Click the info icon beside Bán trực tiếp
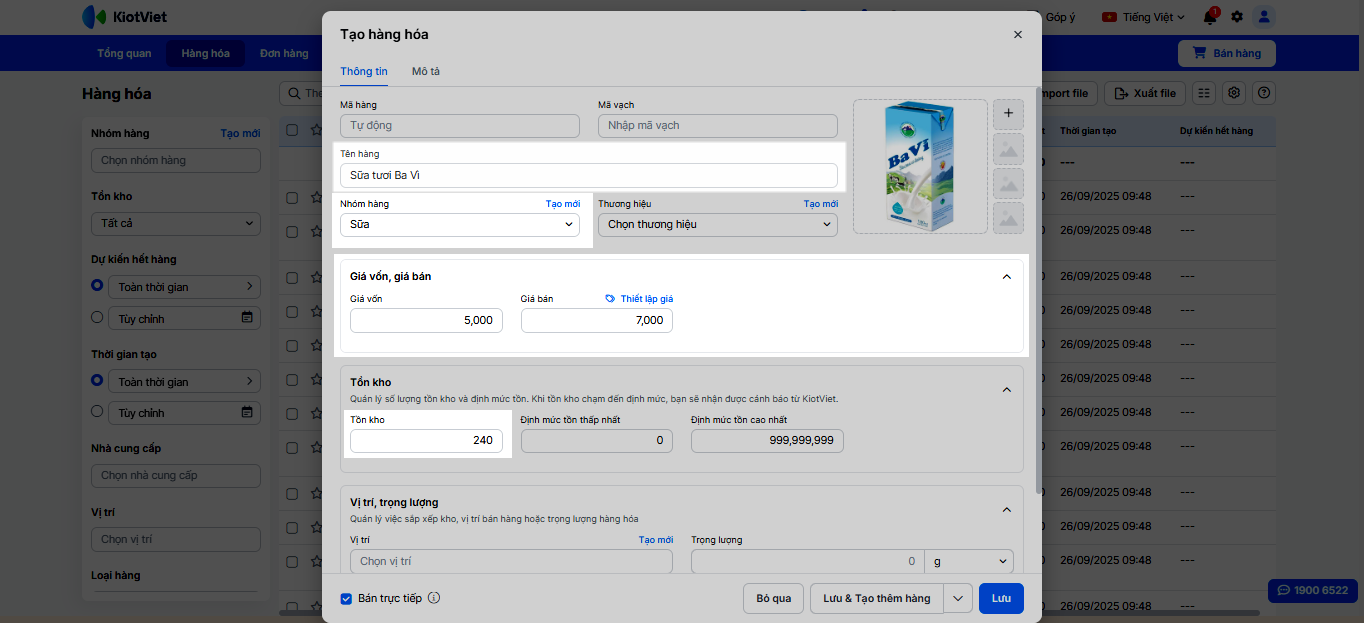The height and width of the screenshot is (623, 1364). (434, 598)
